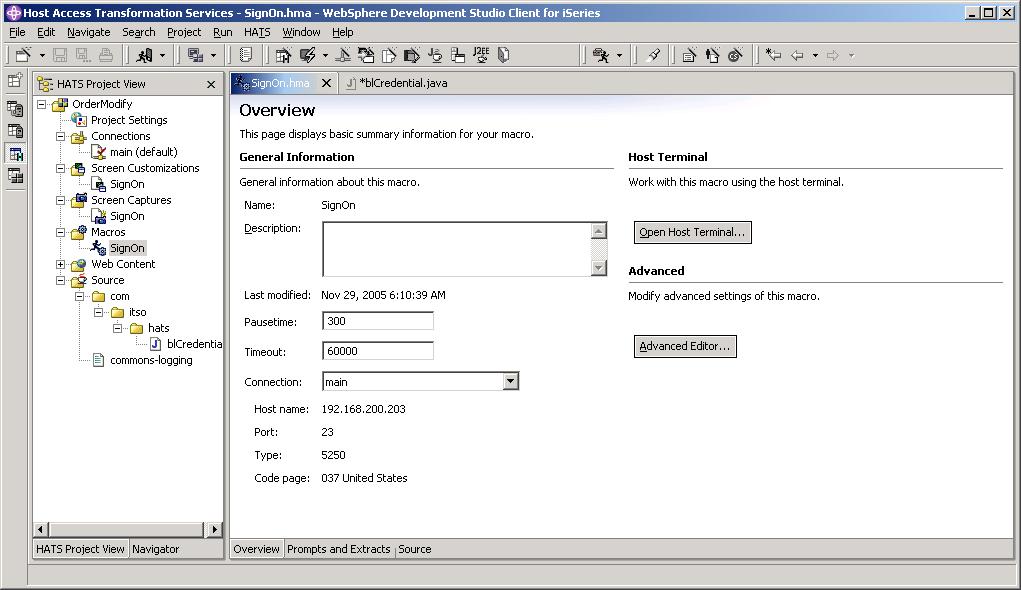1021x590 pixels.
Task: Collapse the Screen Customizations folder
Action: [x=61, y=168]
